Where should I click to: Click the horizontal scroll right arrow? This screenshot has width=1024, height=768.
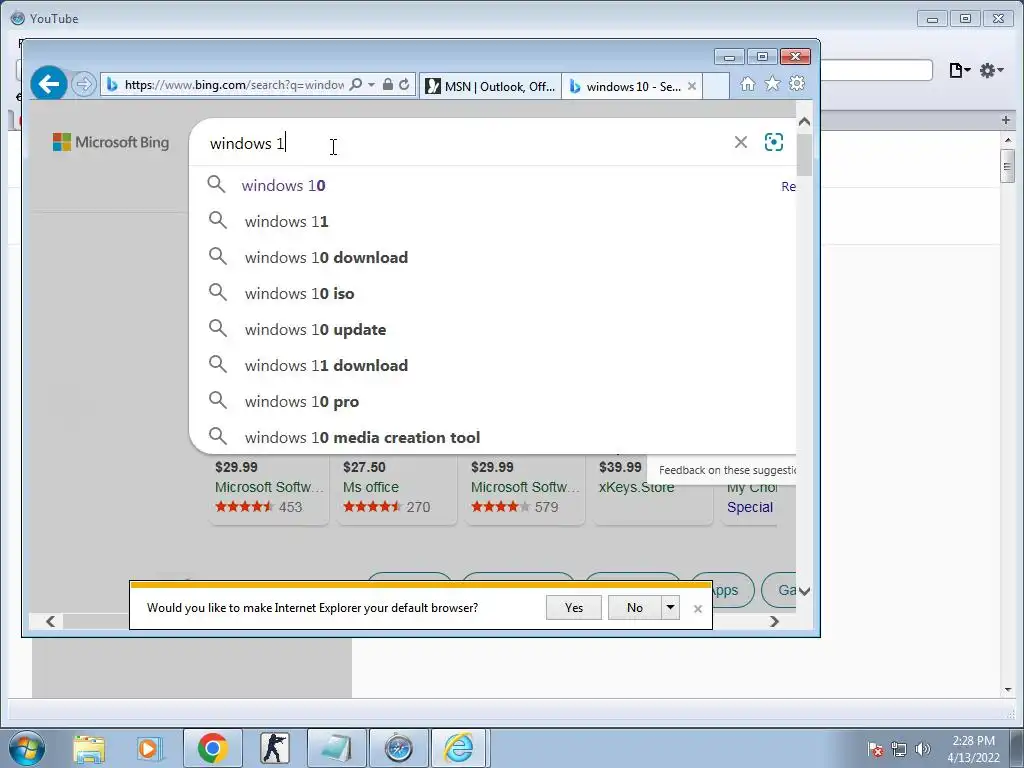click(775, 621)
